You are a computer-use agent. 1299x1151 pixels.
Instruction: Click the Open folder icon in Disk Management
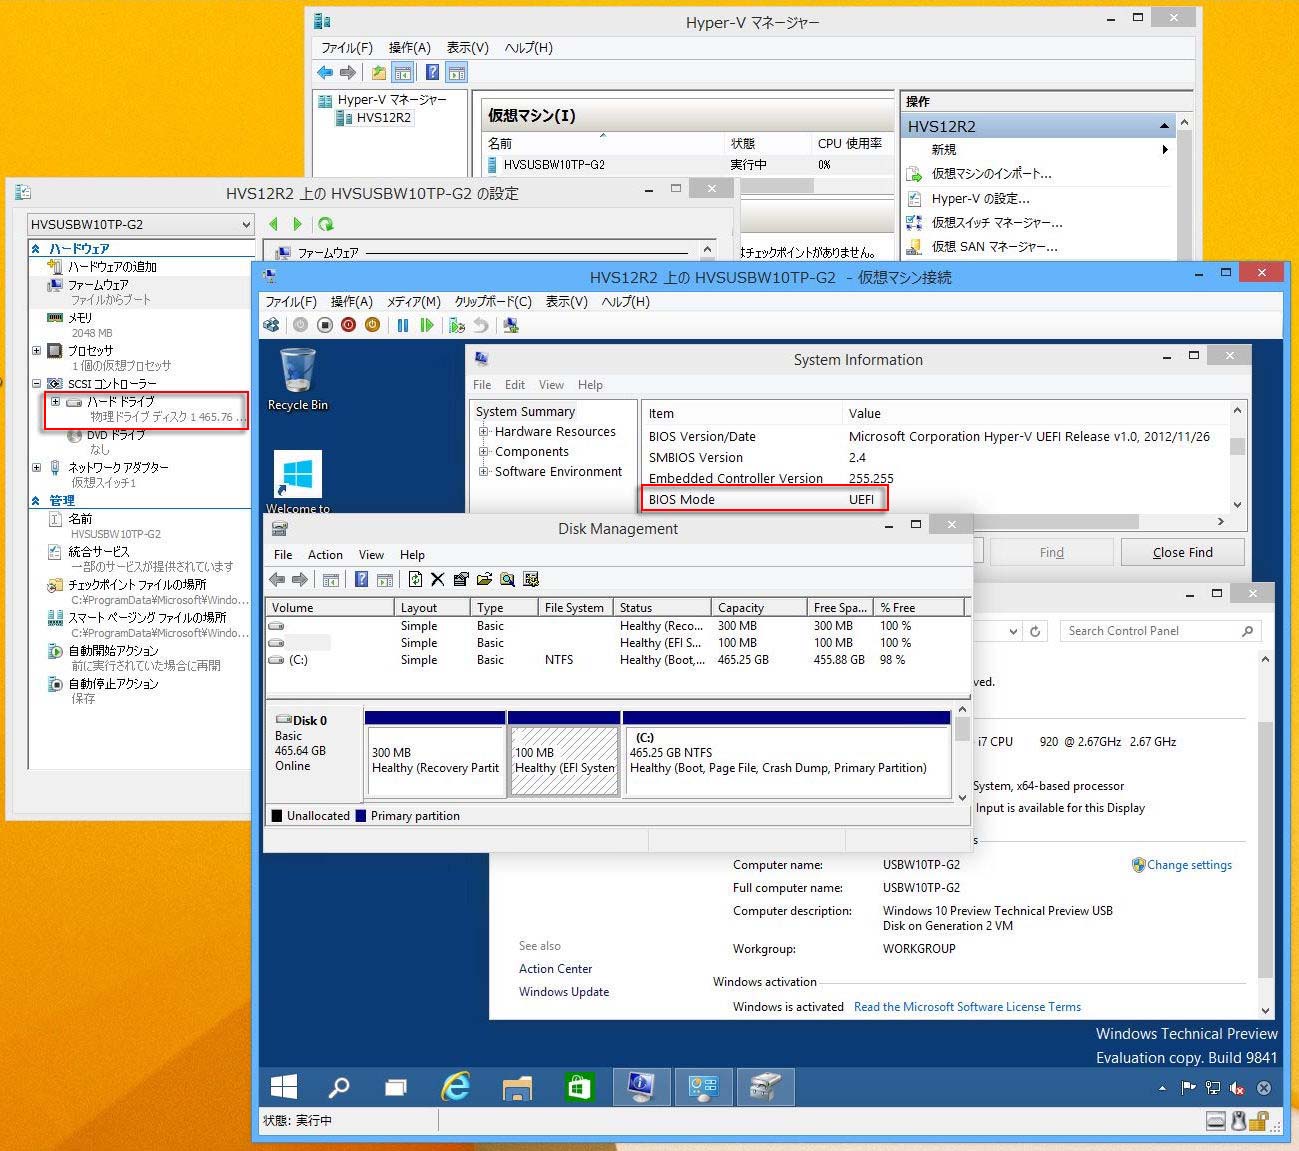484,579
